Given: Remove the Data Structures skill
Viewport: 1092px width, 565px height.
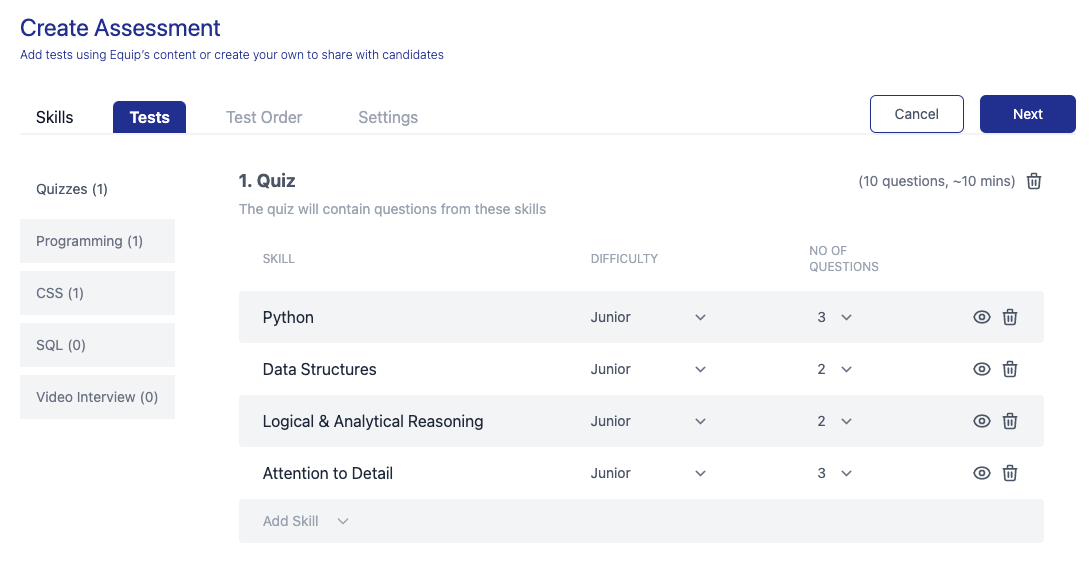Looking at the screenshot, I should tap(1010, 369).
